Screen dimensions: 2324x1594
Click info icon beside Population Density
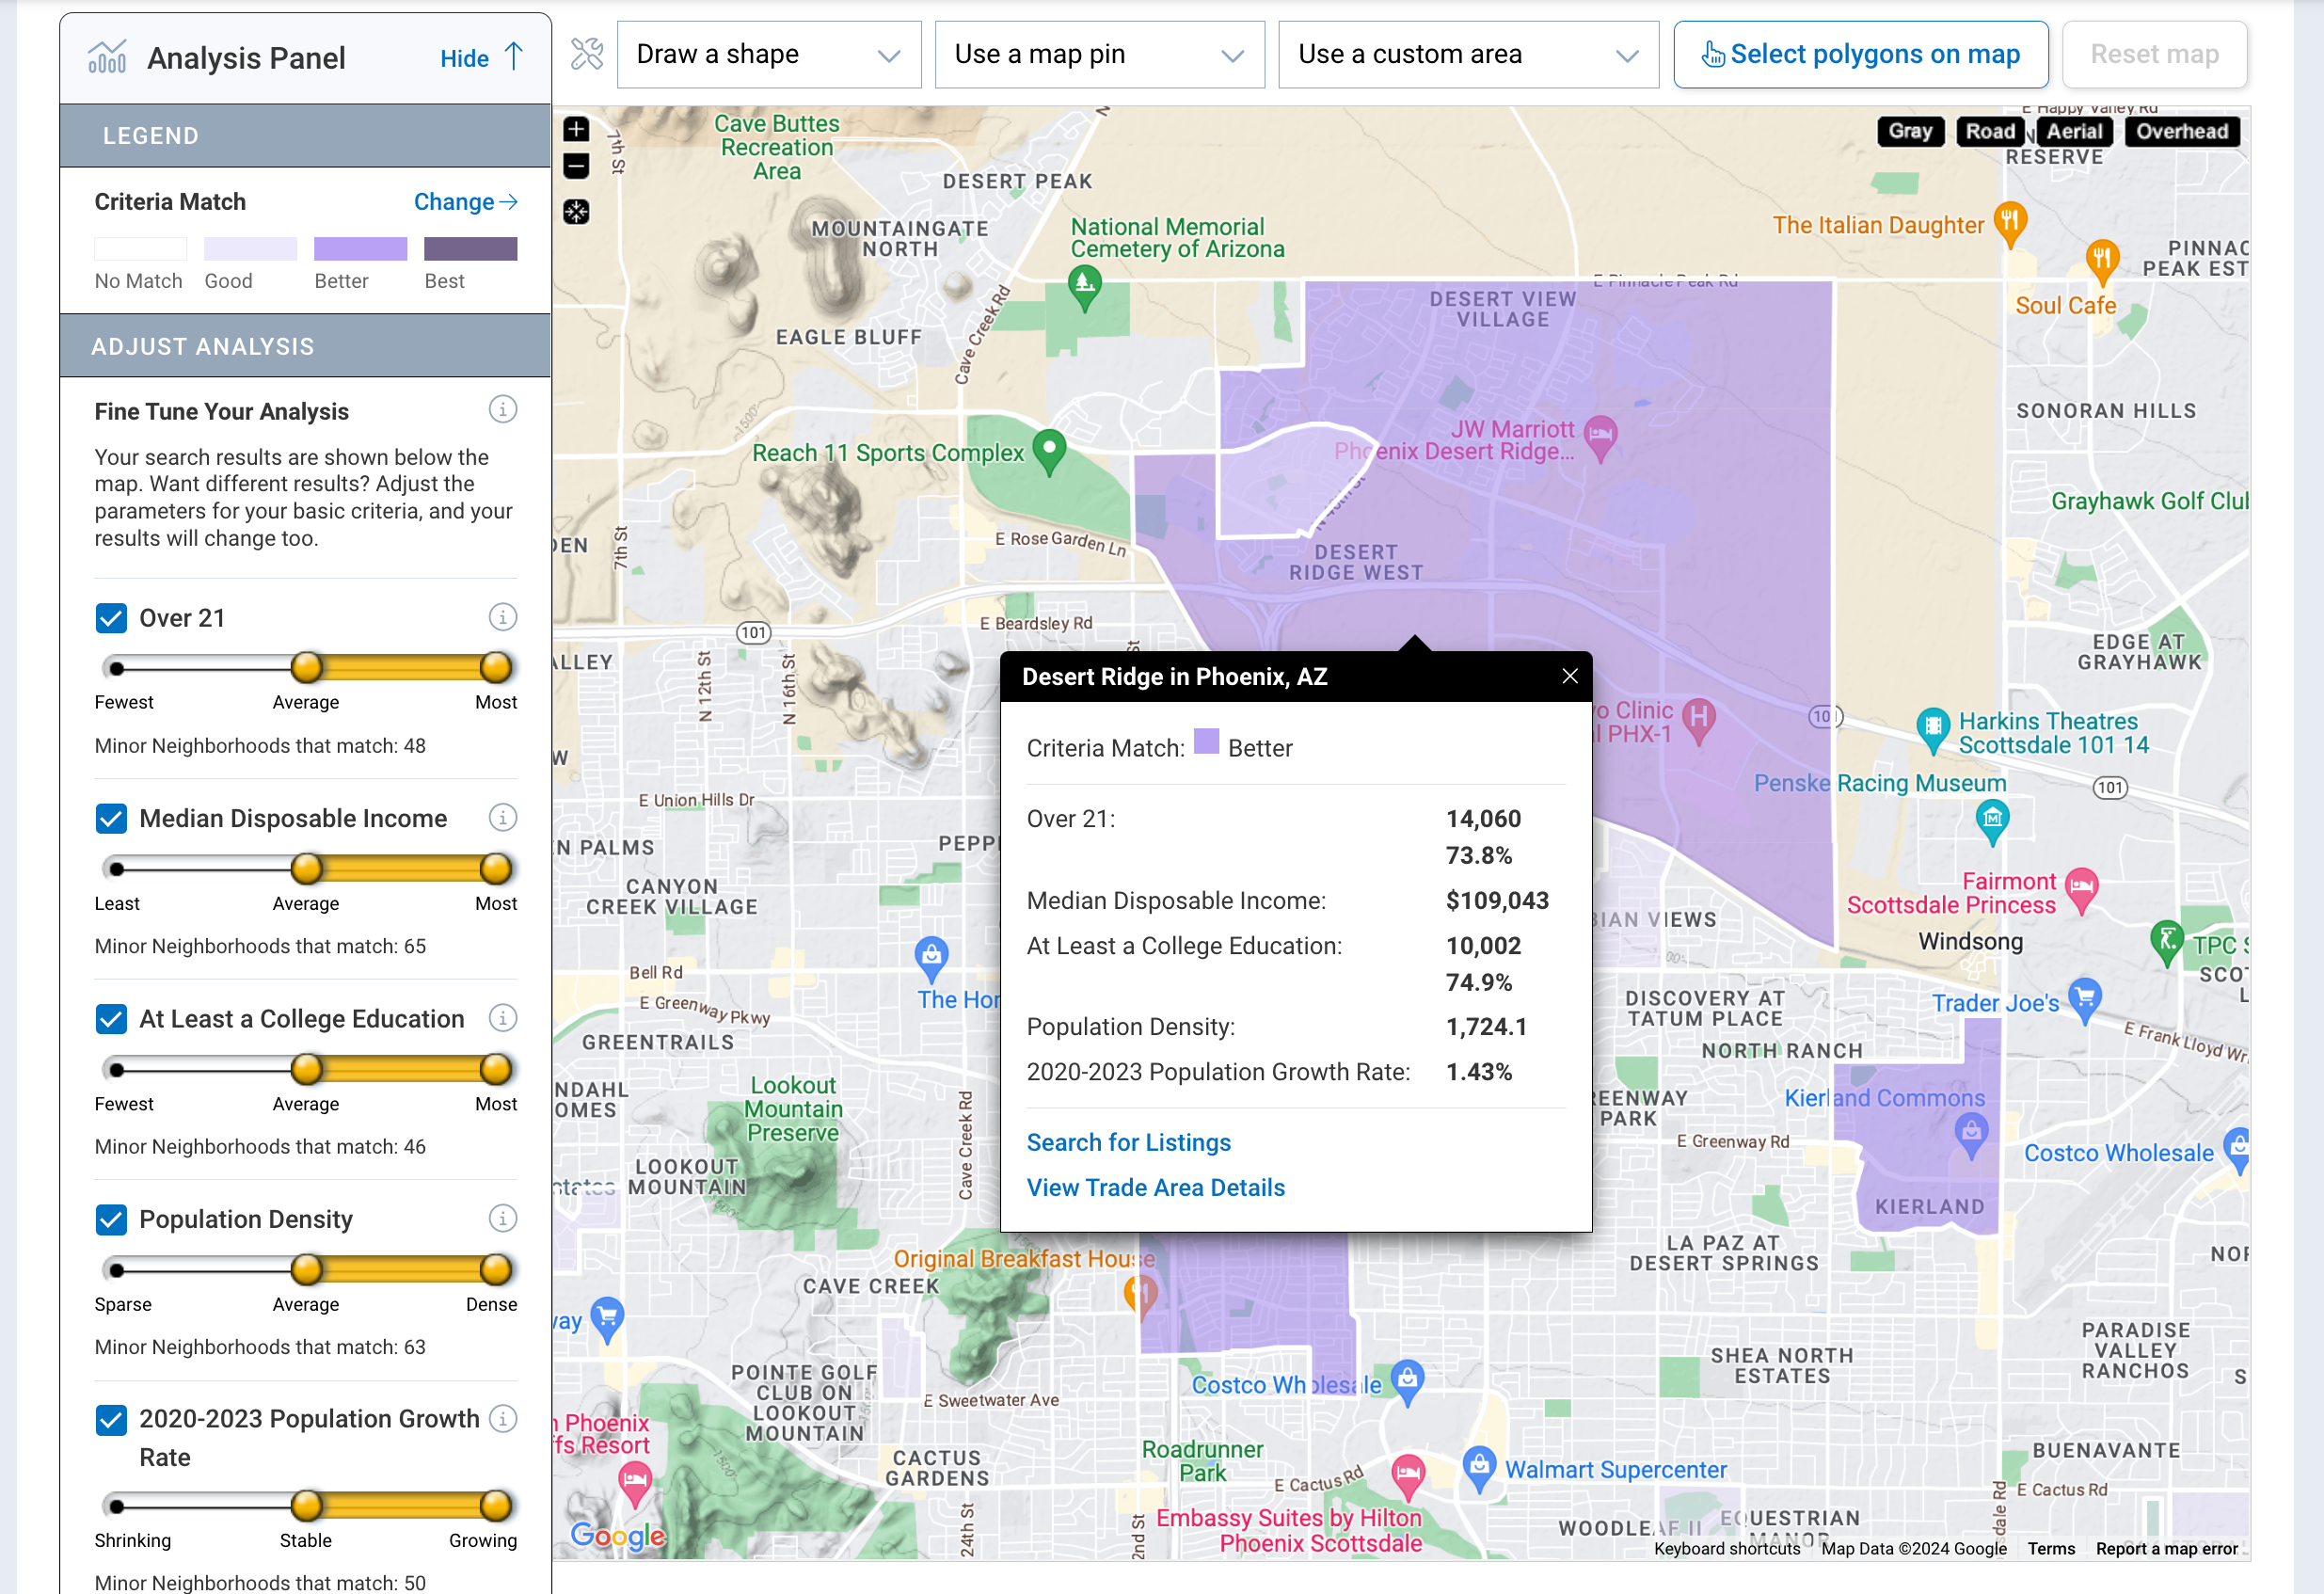point(502,1218)
